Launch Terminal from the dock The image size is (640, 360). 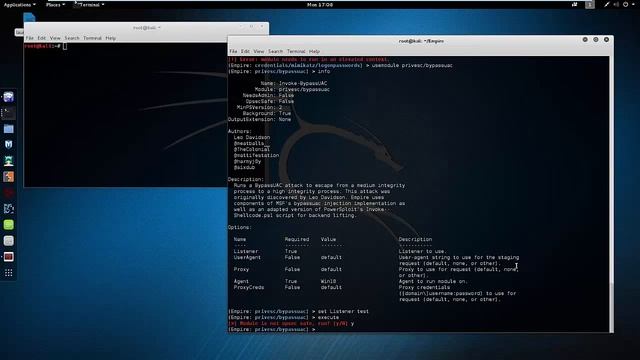(x=9, y=113)
